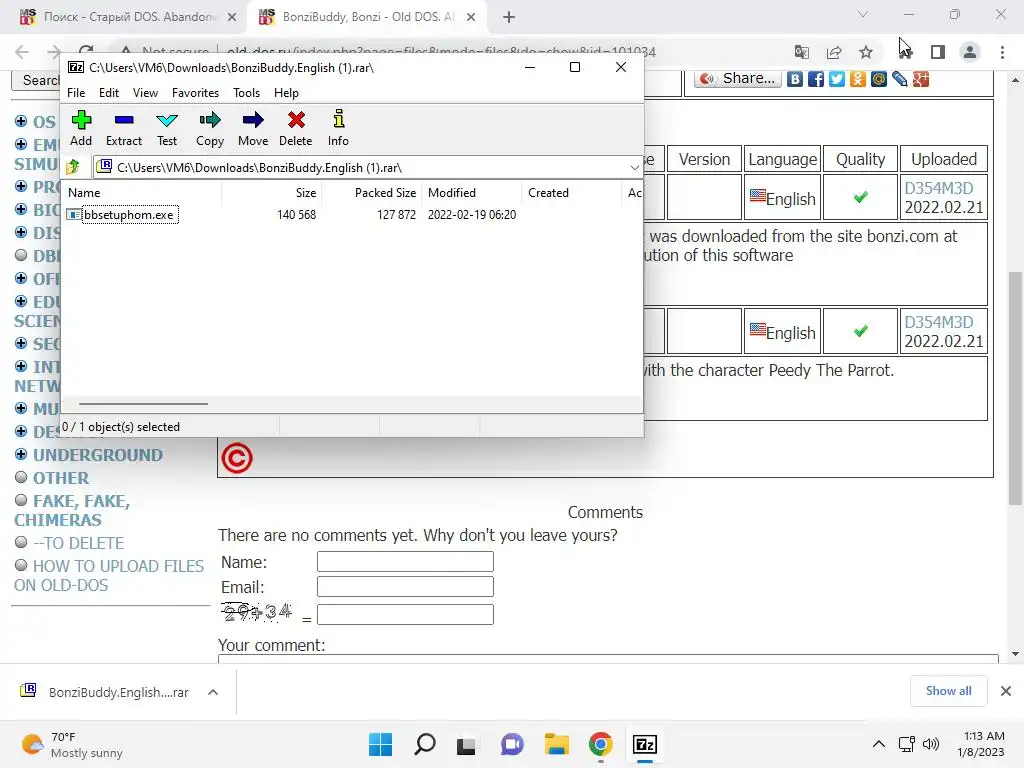1024x768 pixels.
Task: Sort by the Created column header
Action: [x=571, y=193]
